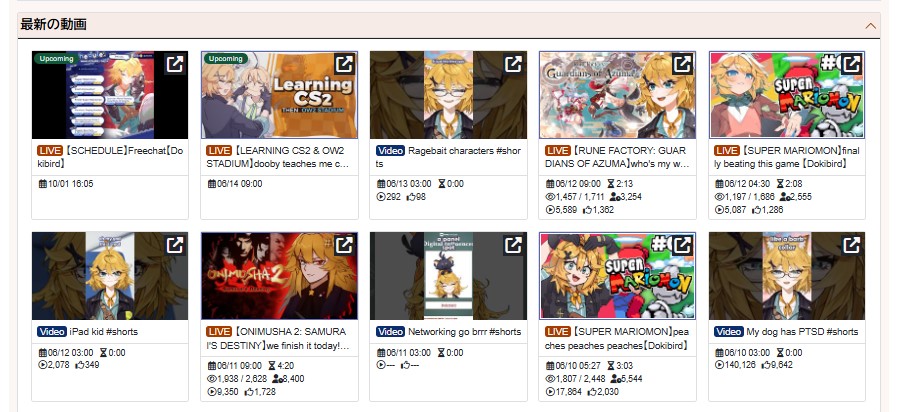Open external link icon on Learning CS2 thumbnail
The width and height of the screenshot is (898, 412).
[x=344, y=64]
